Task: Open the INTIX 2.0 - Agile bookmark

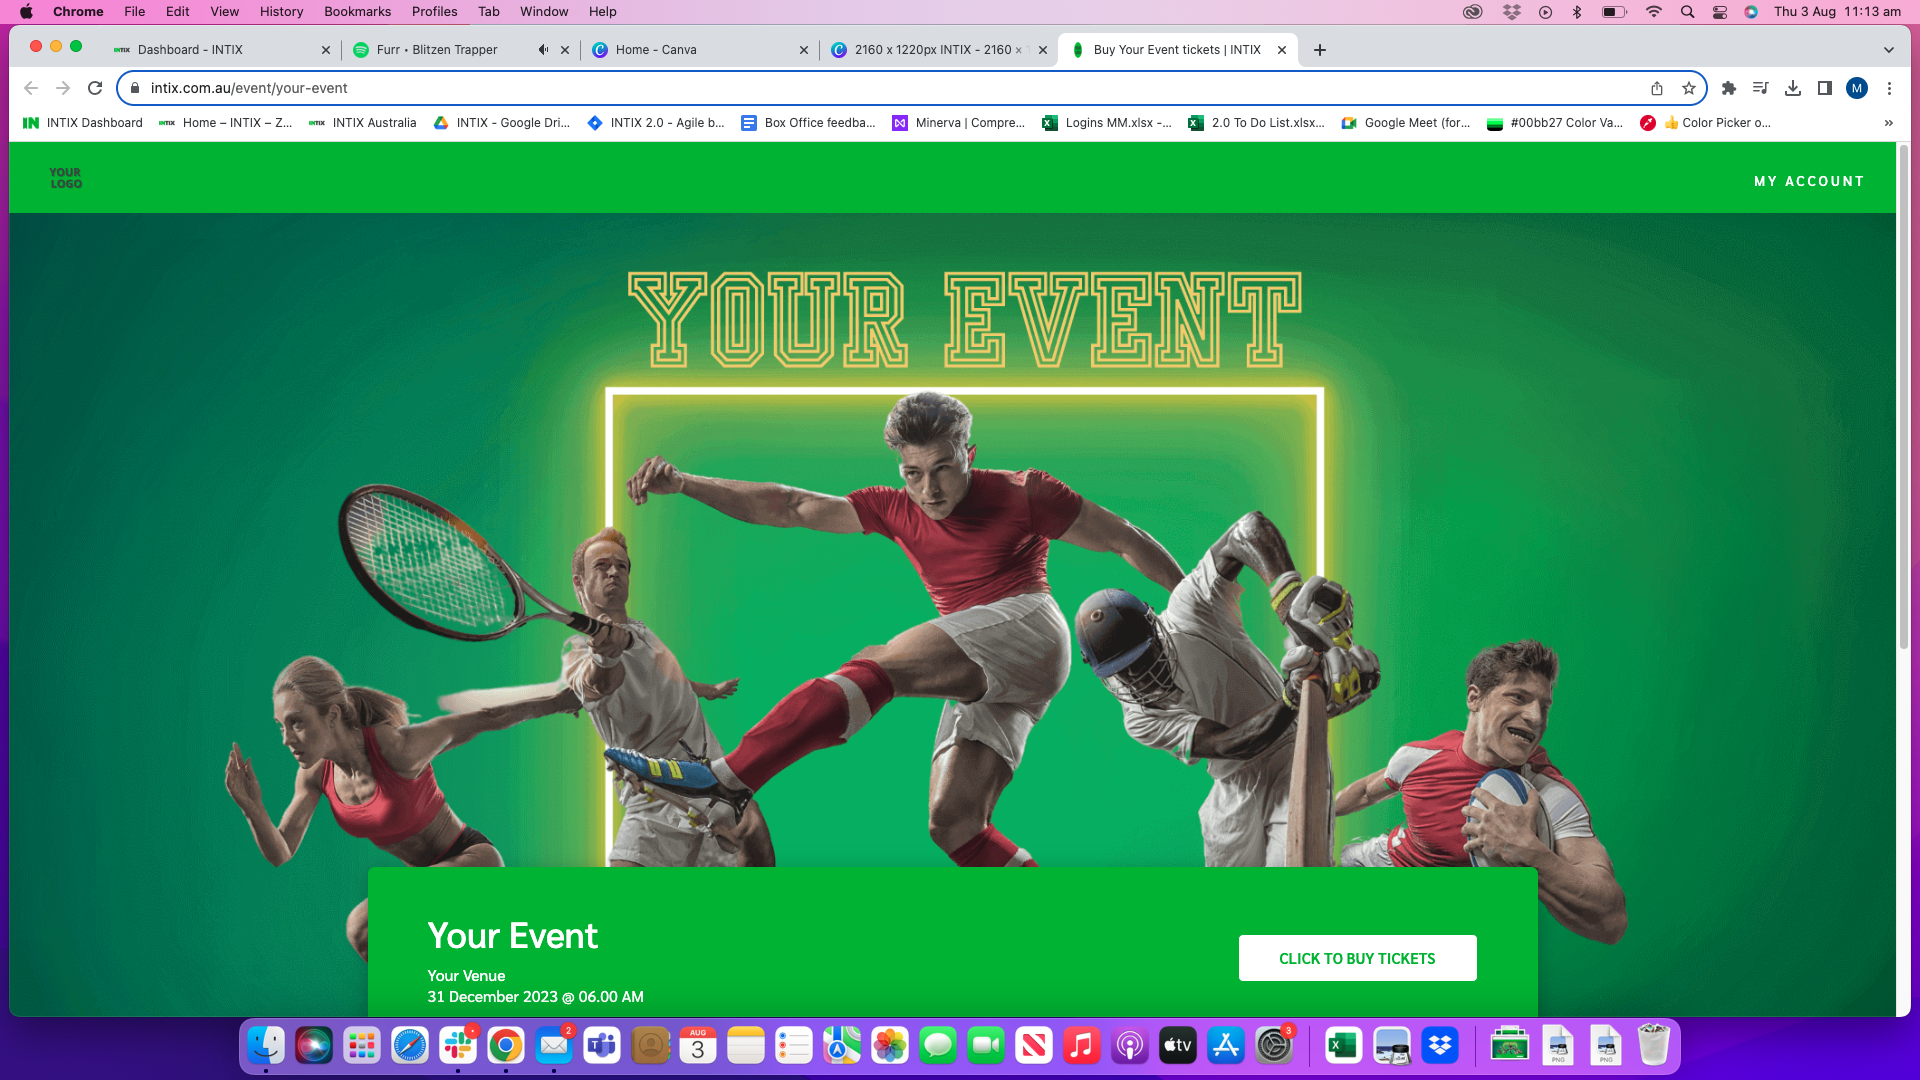Action: (656, 123)
